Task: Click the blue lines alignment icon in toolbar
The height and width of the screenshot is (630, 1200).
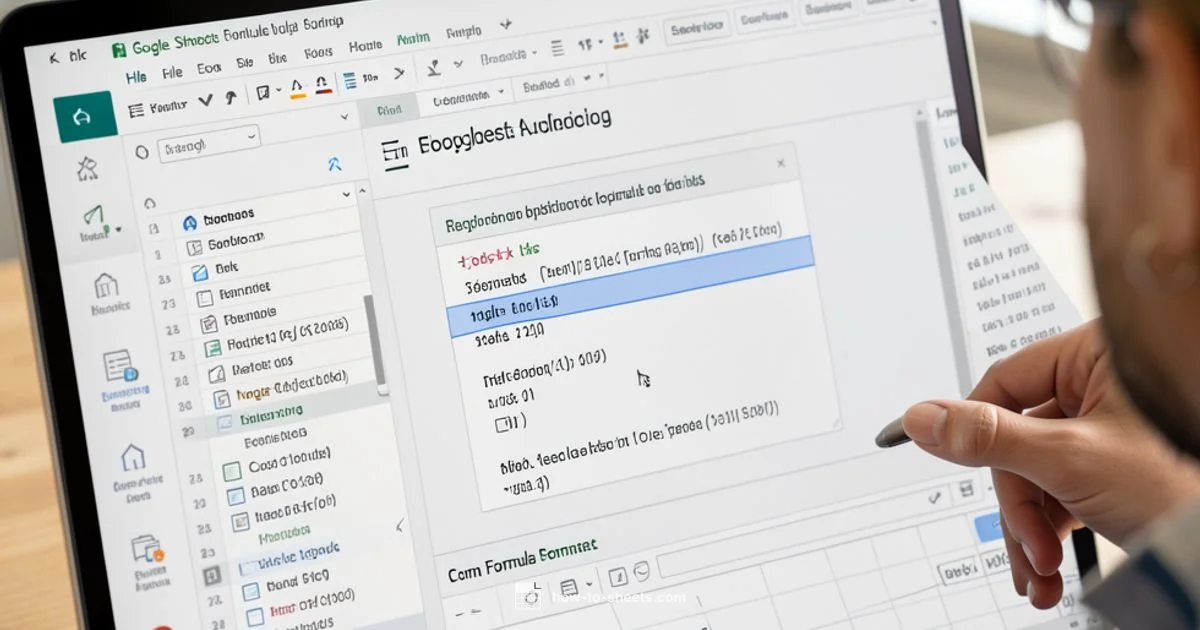Action: point(349,81)
